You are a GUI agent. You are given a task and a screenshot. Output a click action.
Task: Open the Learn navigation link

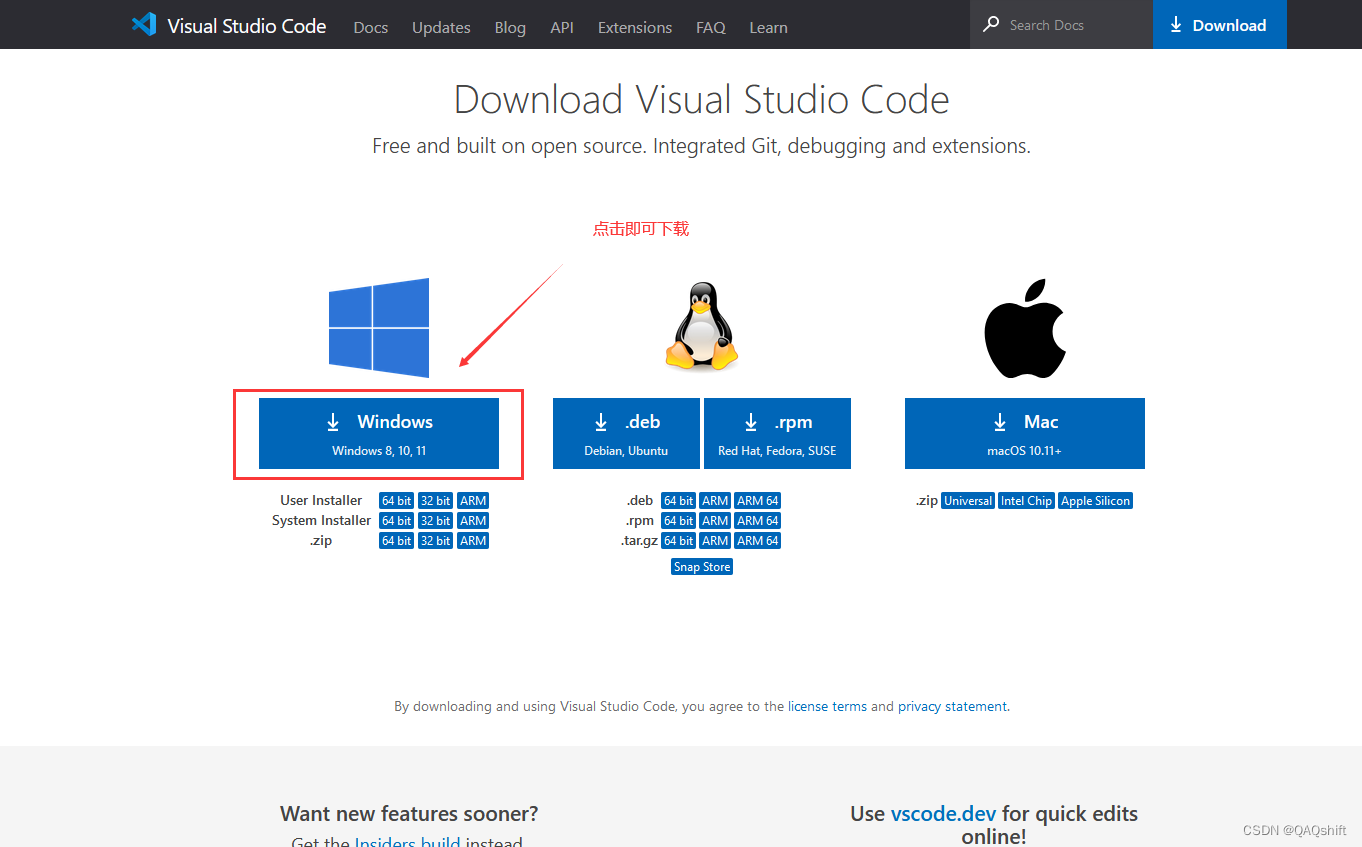click(x=769, y=27)
